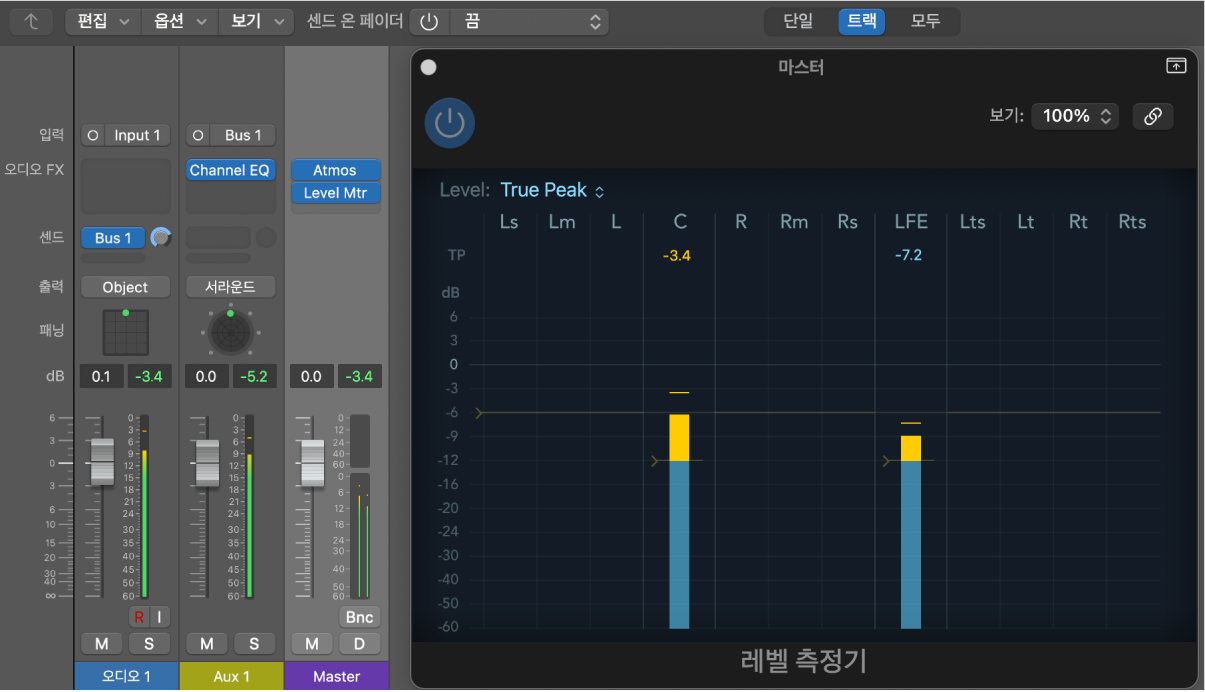1205x692 pixels.
Task: Click the empty send slot on Aux 1
Action: [218, 238]
